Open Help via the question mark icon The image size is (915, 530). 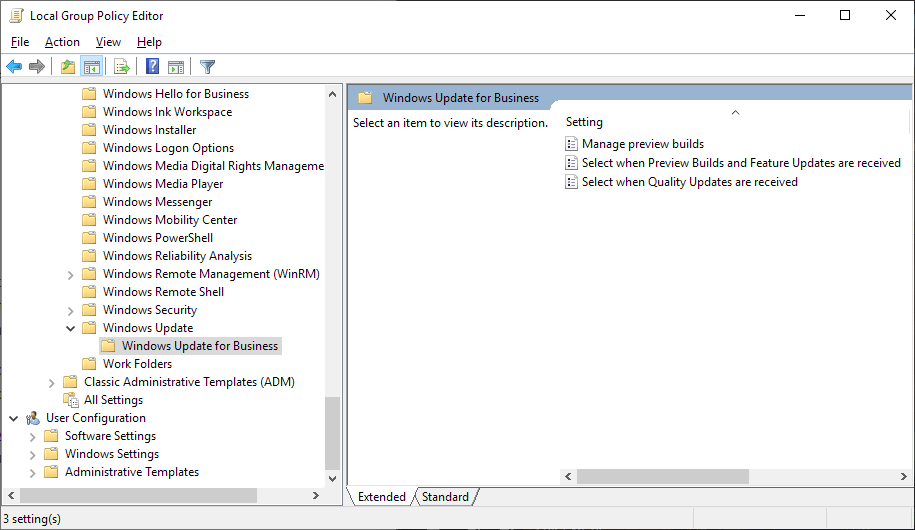tap(152, 67)
